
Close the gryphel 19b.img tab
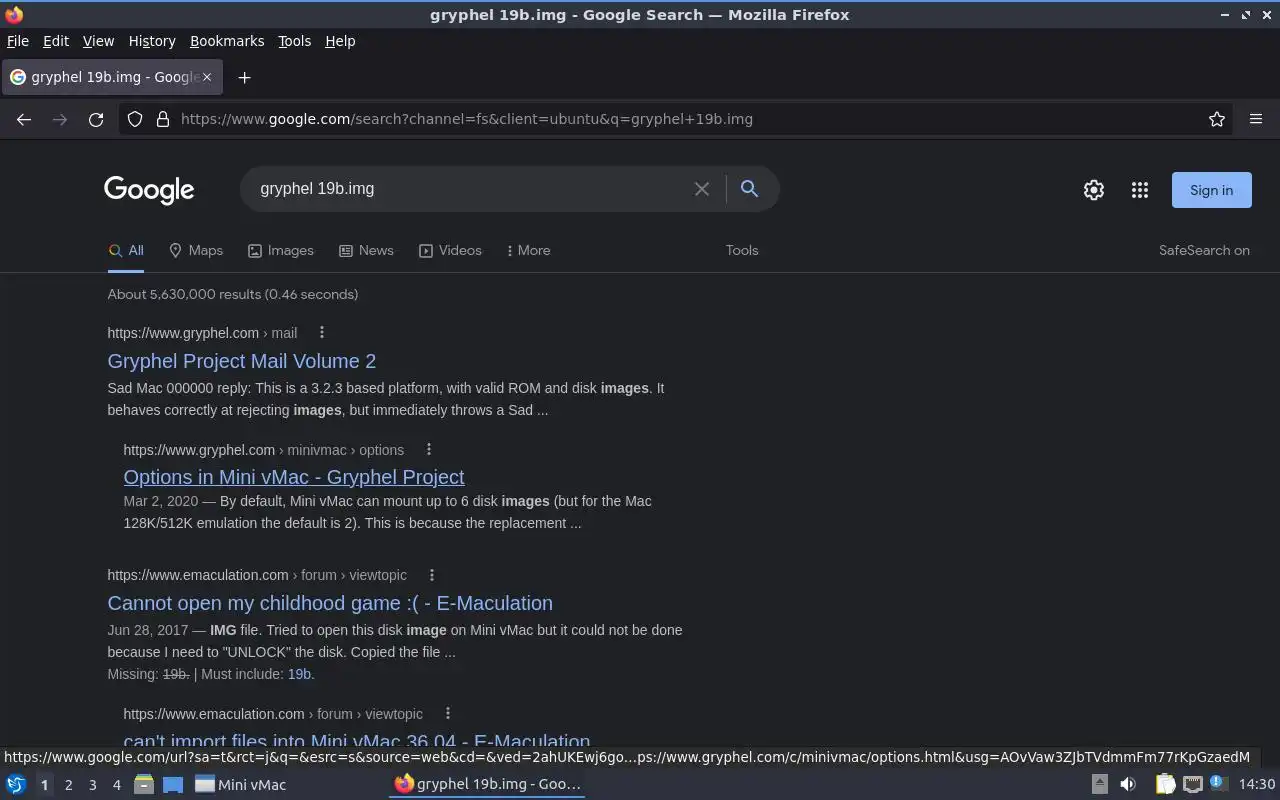[207, 77]
